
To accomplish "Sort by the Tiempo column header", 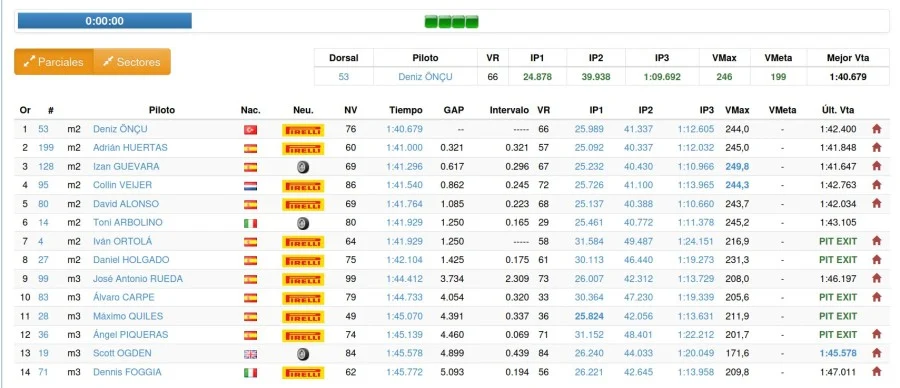I will point(405,110).
